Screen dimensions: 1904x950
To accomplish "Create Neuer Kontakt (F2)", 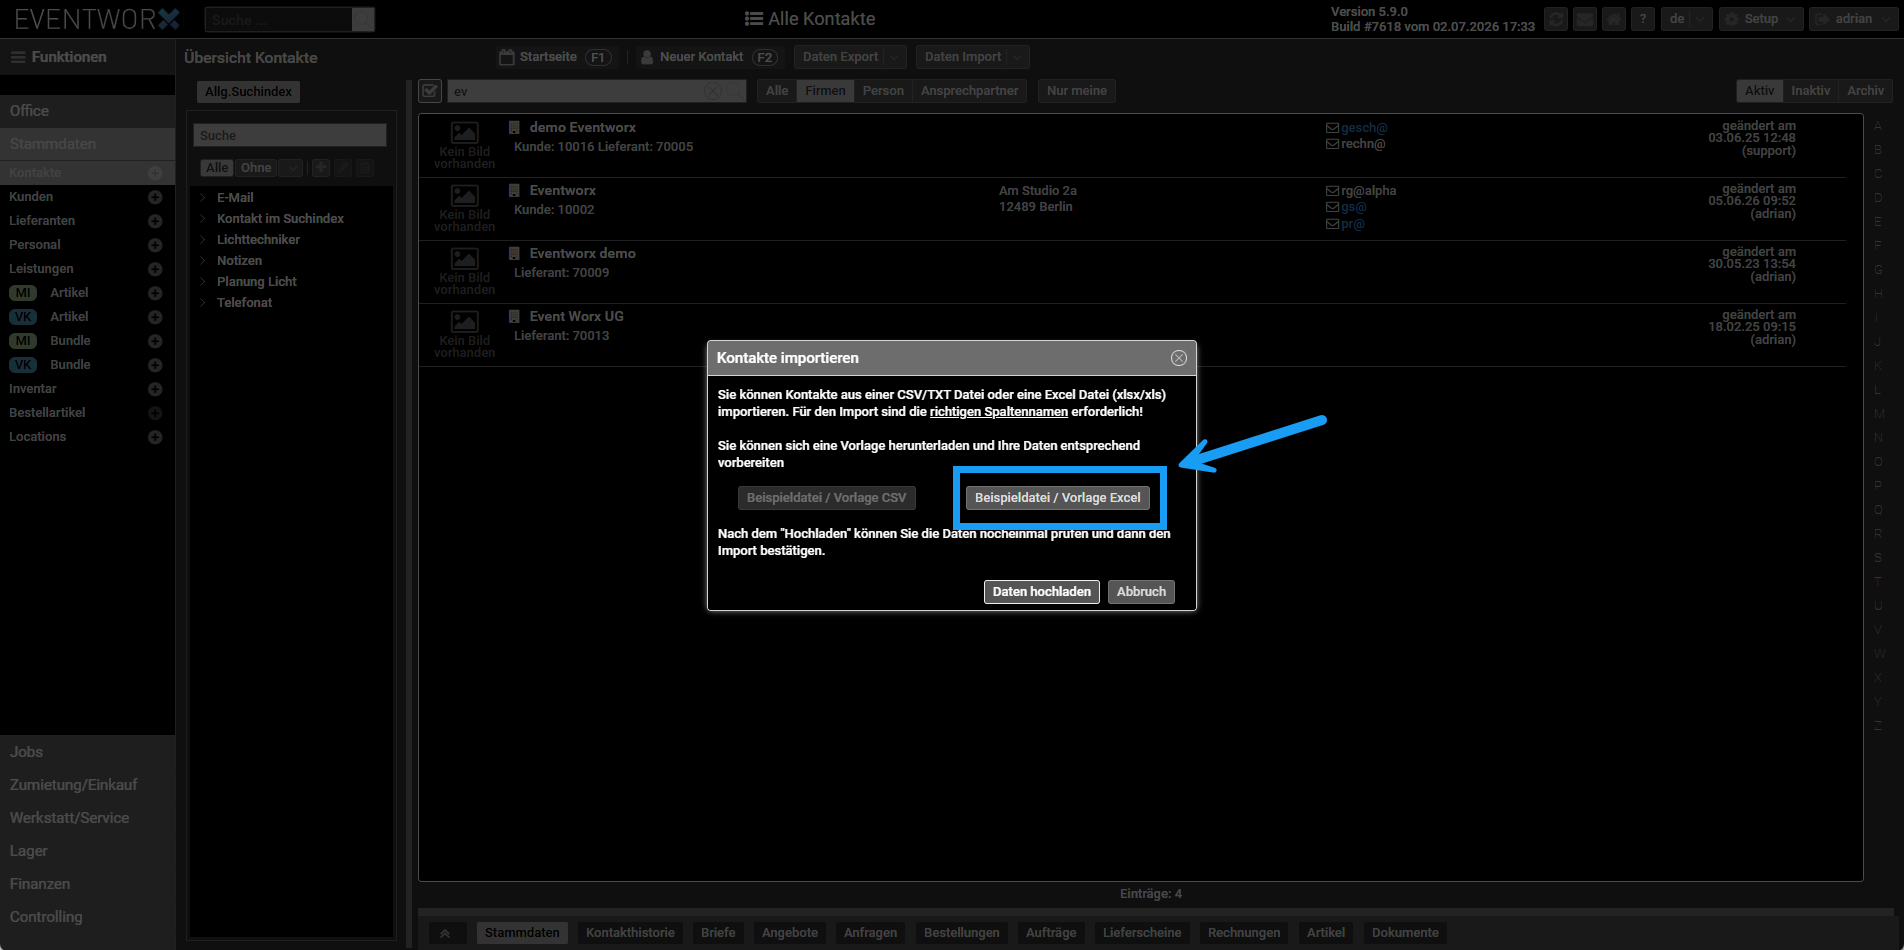I will pyautogui.click(x=709, y=57).
